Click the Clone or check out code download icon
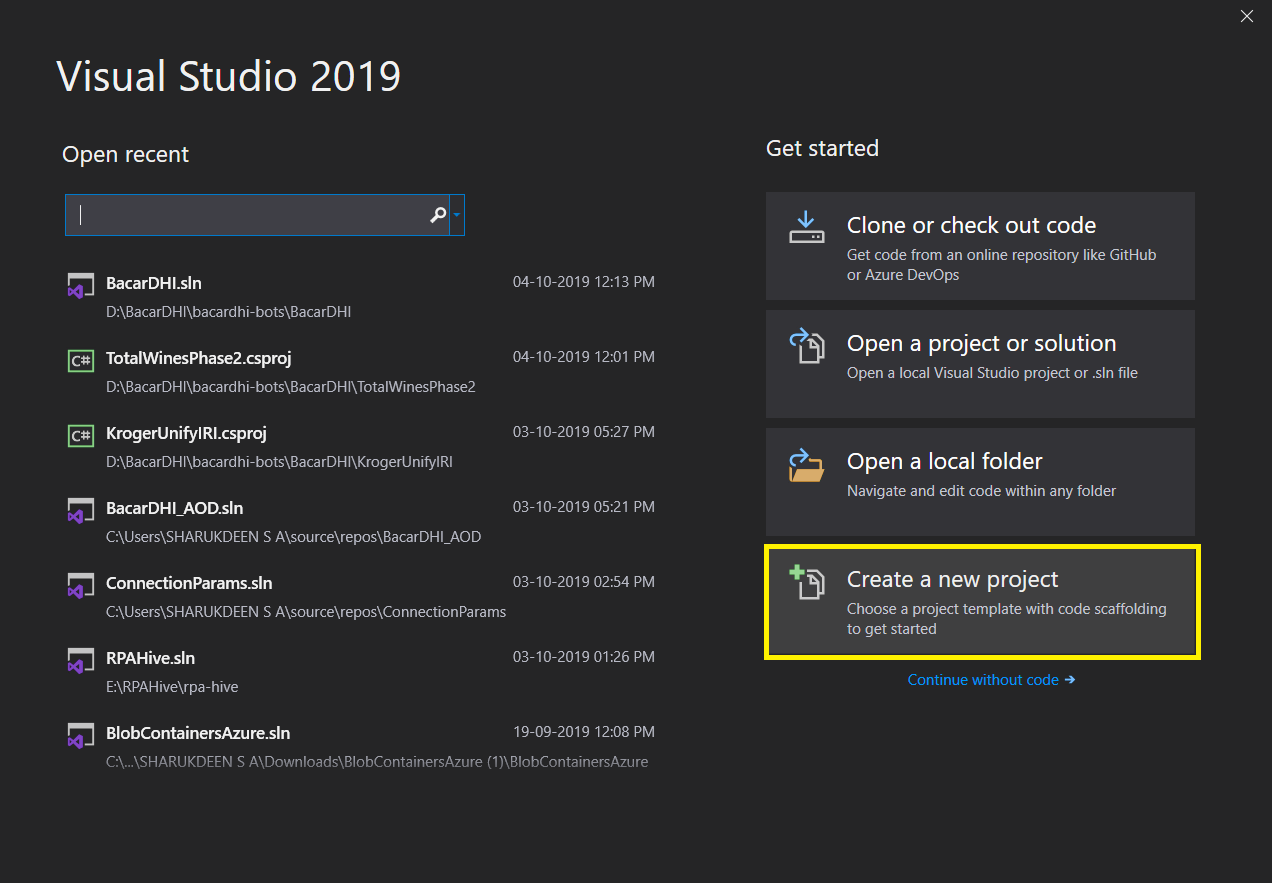The image size is (1272, 883). (x=807, y=228)
